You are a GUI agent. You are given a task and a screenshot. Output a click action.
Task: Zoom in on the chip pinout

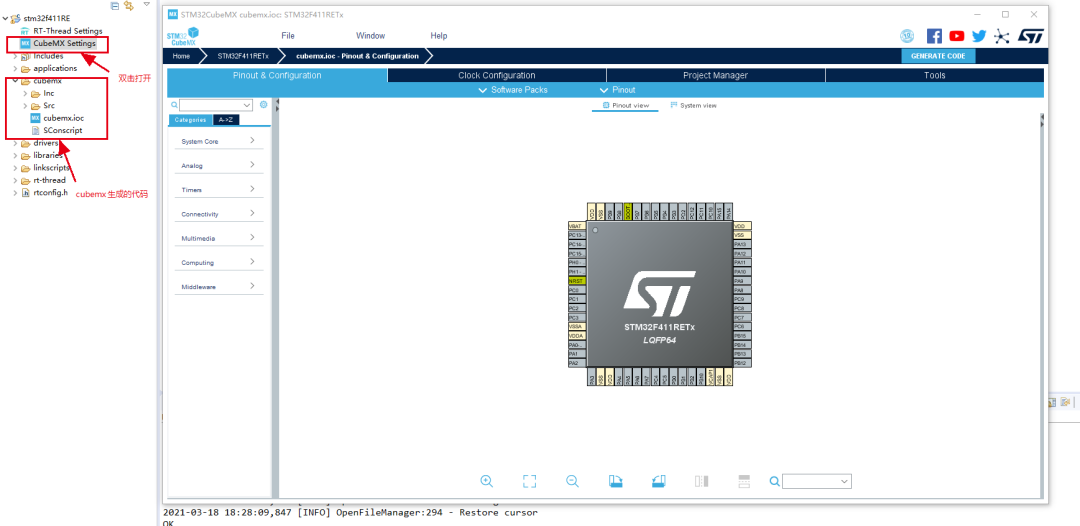point(486,481)
